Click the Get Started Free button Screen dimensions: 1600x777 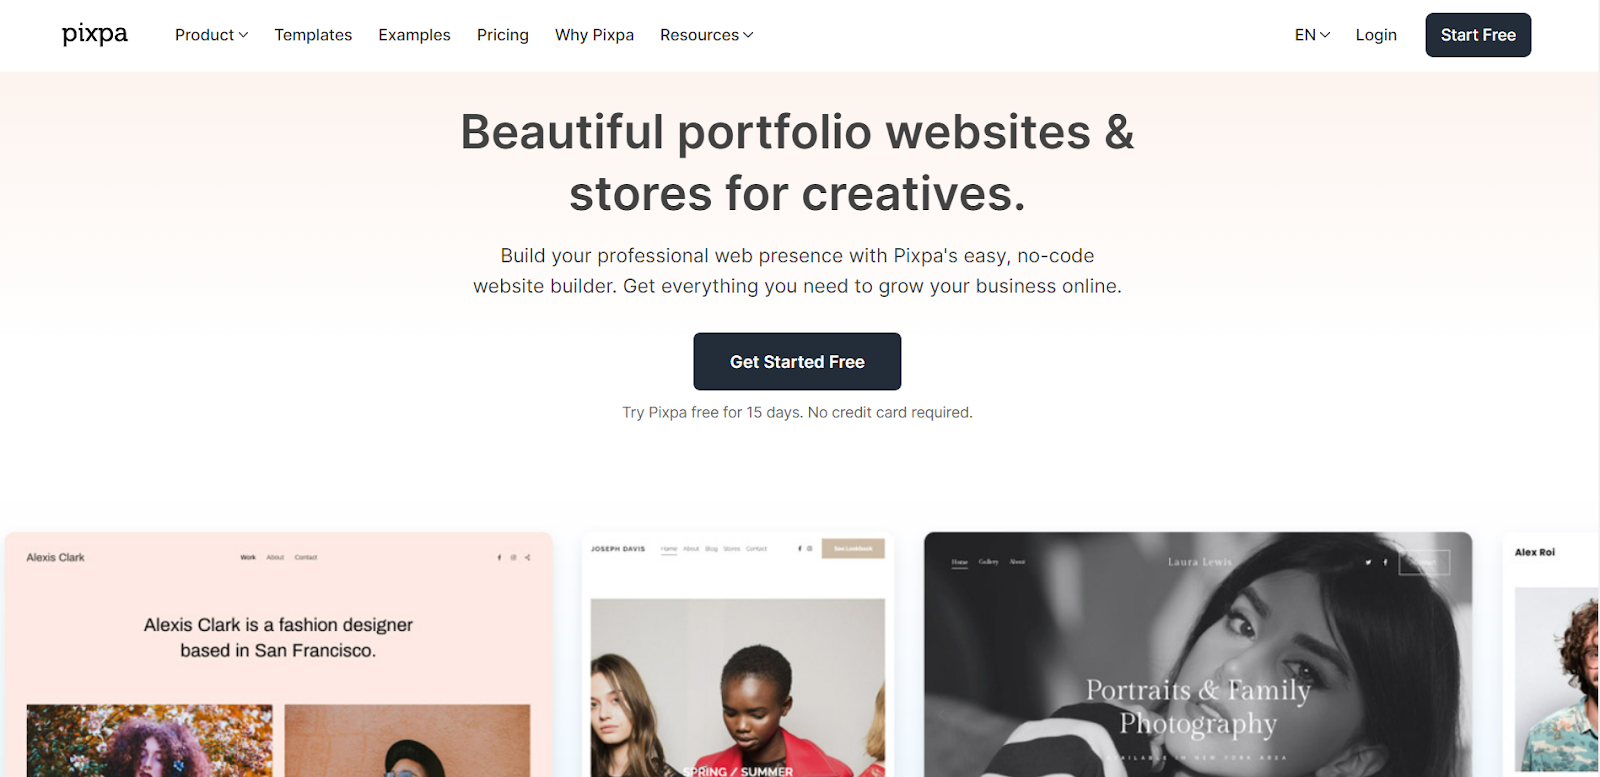point(797,362)
